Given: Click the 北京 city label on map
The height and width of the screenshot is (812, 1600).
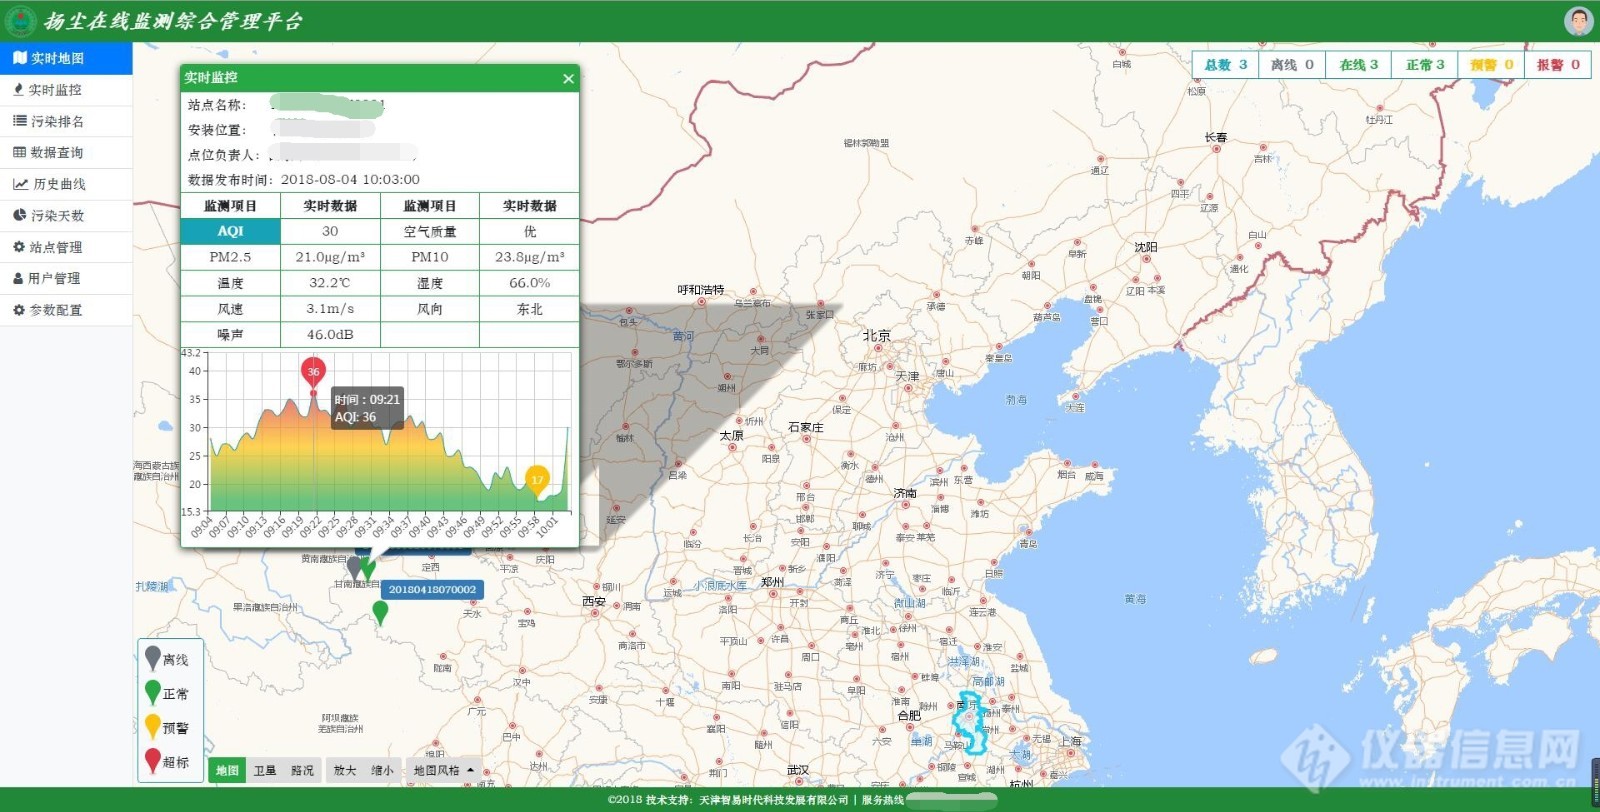Looking at the screenshot, I should (877, 336).
